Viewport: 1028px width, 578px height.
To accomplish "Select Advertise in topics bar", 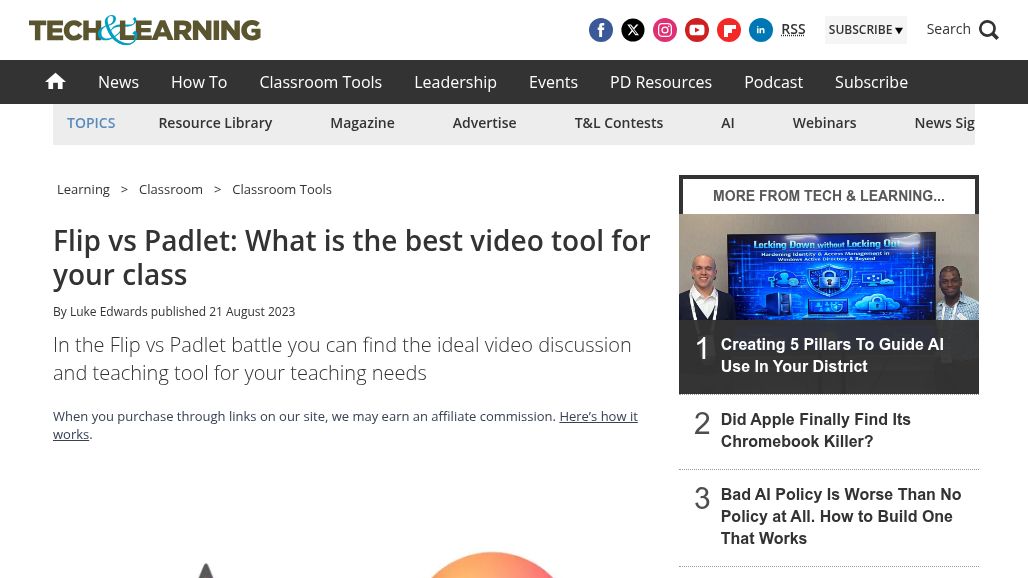I will coord(484,123).
